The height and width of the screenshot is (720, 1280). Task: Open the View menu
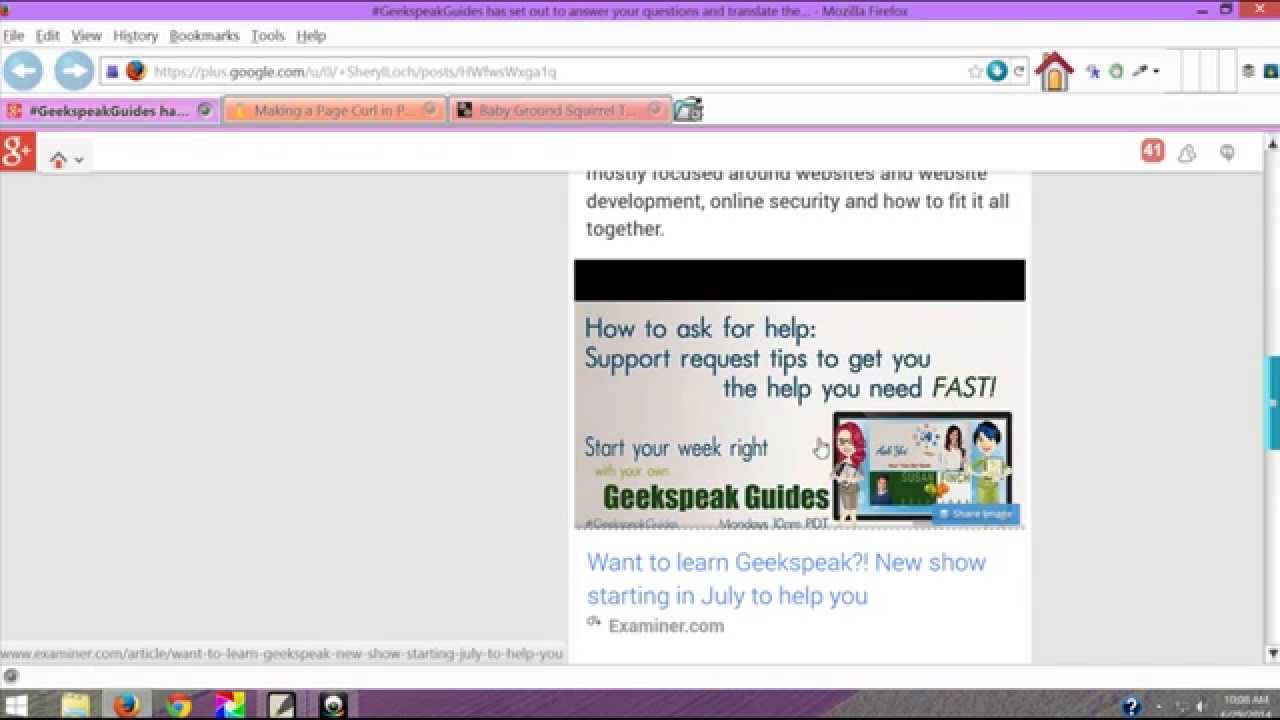tap(87, 35)
